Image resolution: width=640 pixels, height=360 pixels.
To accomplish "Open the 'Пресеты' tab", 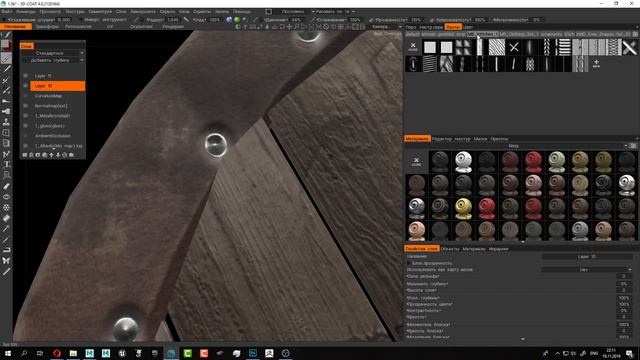I will (x=499, y=139).
